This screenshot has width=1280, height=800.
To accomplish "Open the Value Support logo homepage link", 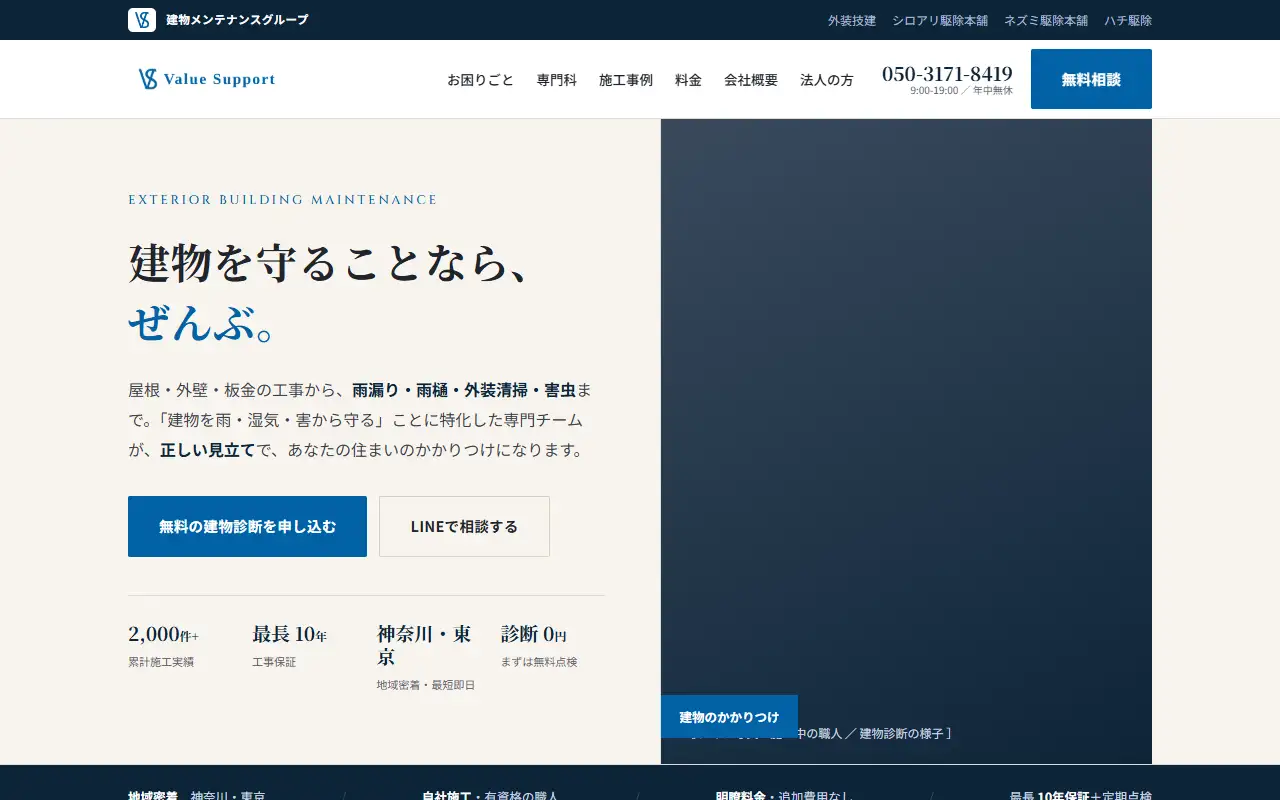I will tap(207, 79).
